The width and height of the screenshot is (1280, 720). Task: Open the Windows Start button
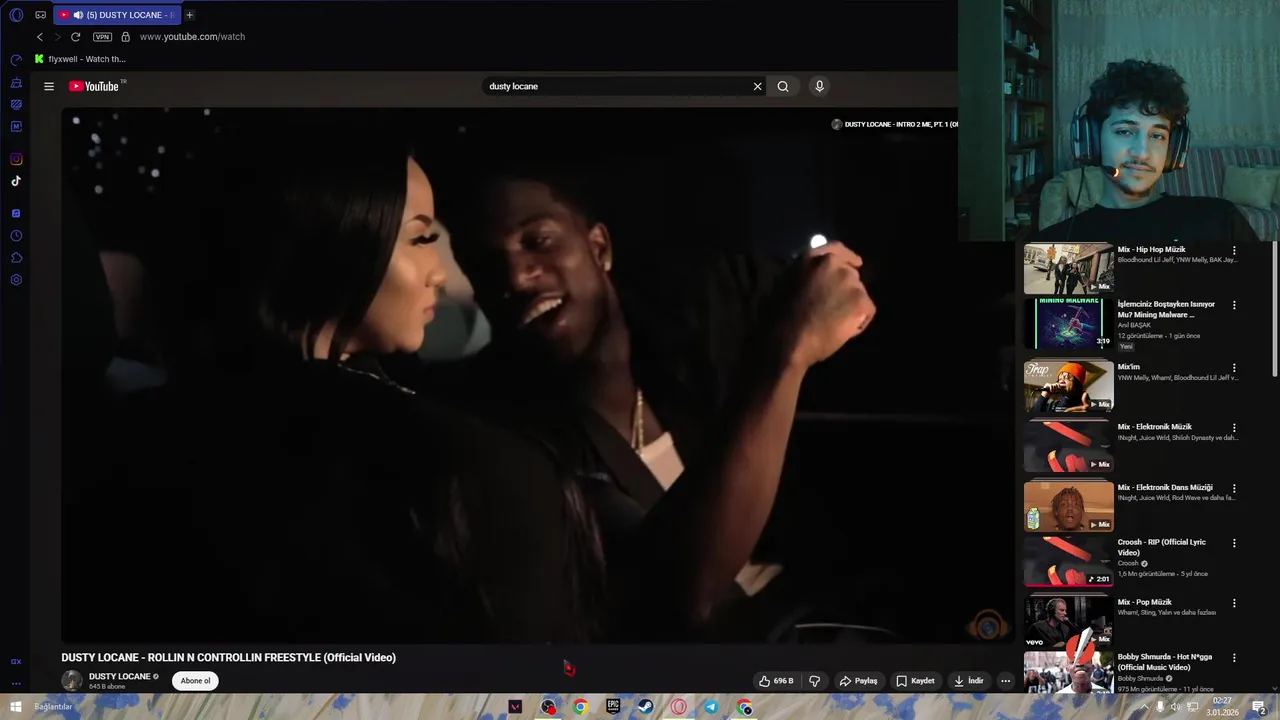[15, 707]
